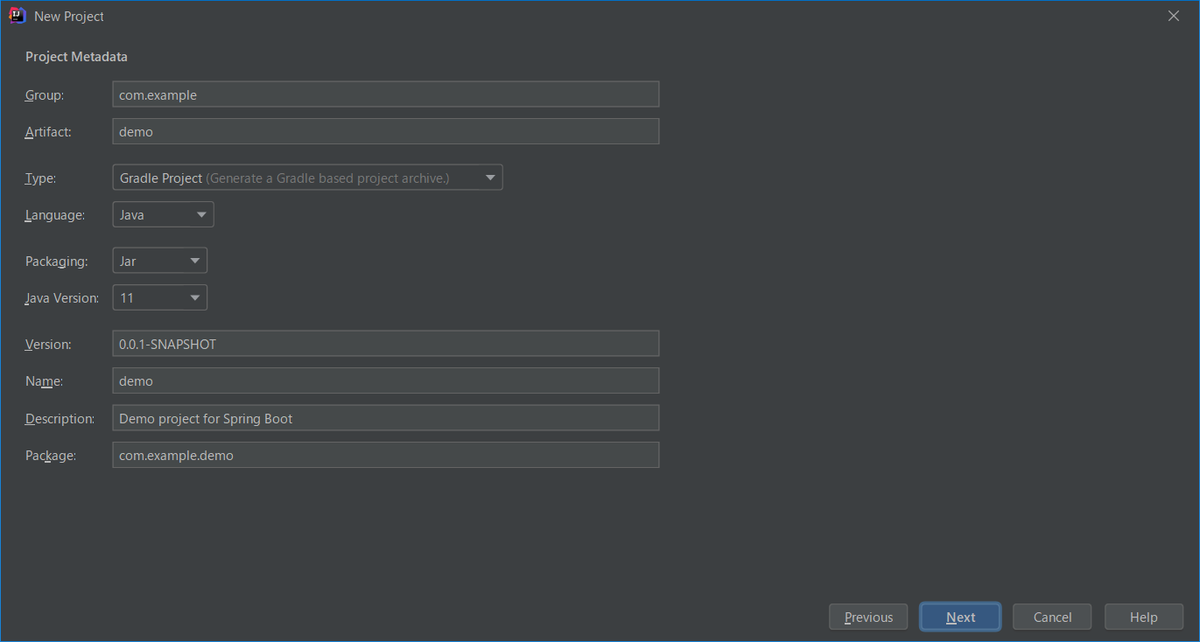Click the Version field with 0.0.1-SNAPSHOT

(x=386, y=344)
